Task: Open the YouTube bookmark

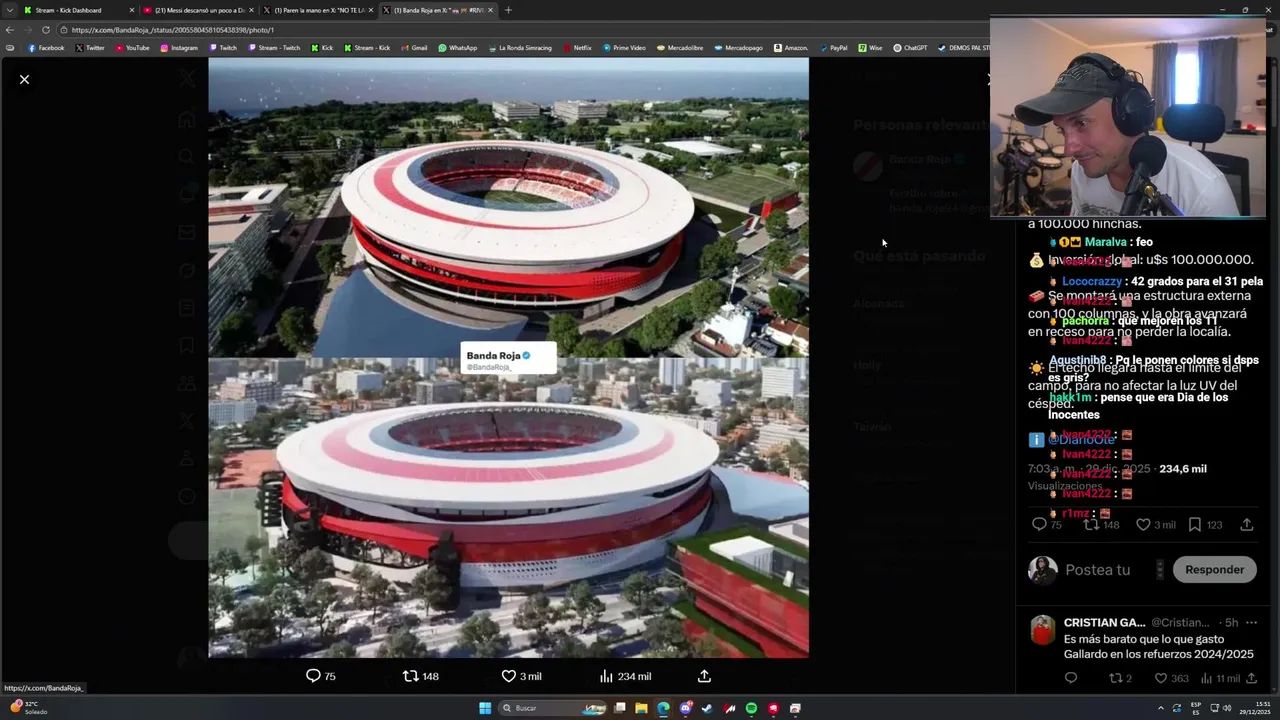Action: click(x=131, y=48)
